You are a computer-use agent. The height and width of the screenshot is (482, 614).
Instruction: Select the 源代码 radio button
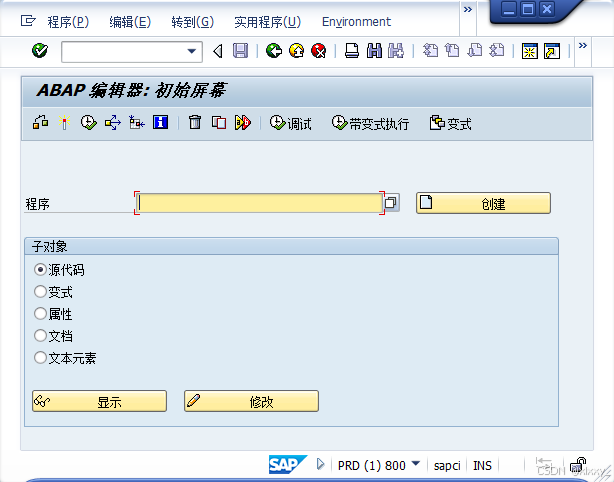tap(40, 269)
